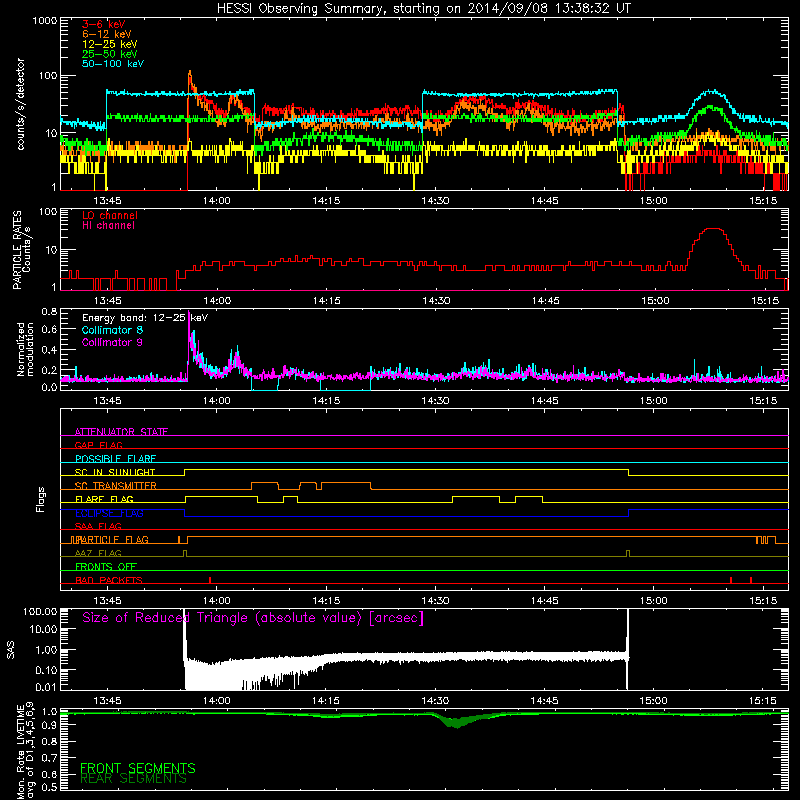Click the SC IN SUNLIGHT flag label
Screen dimensions: 800x800
tap(115, 472)
